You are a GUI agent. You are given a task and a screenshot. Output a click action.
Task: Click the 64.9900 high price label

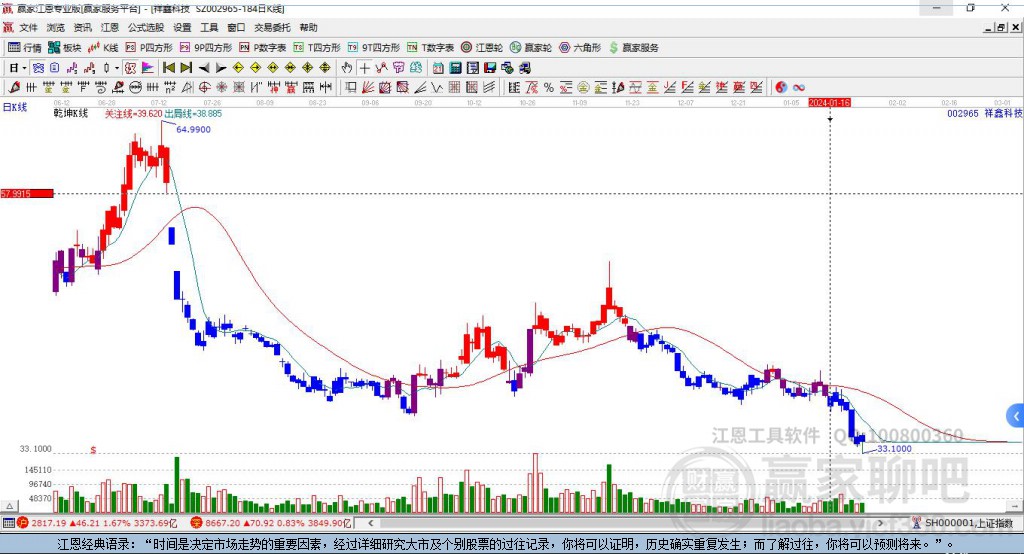pyautogui.click(x=193, y=129)
